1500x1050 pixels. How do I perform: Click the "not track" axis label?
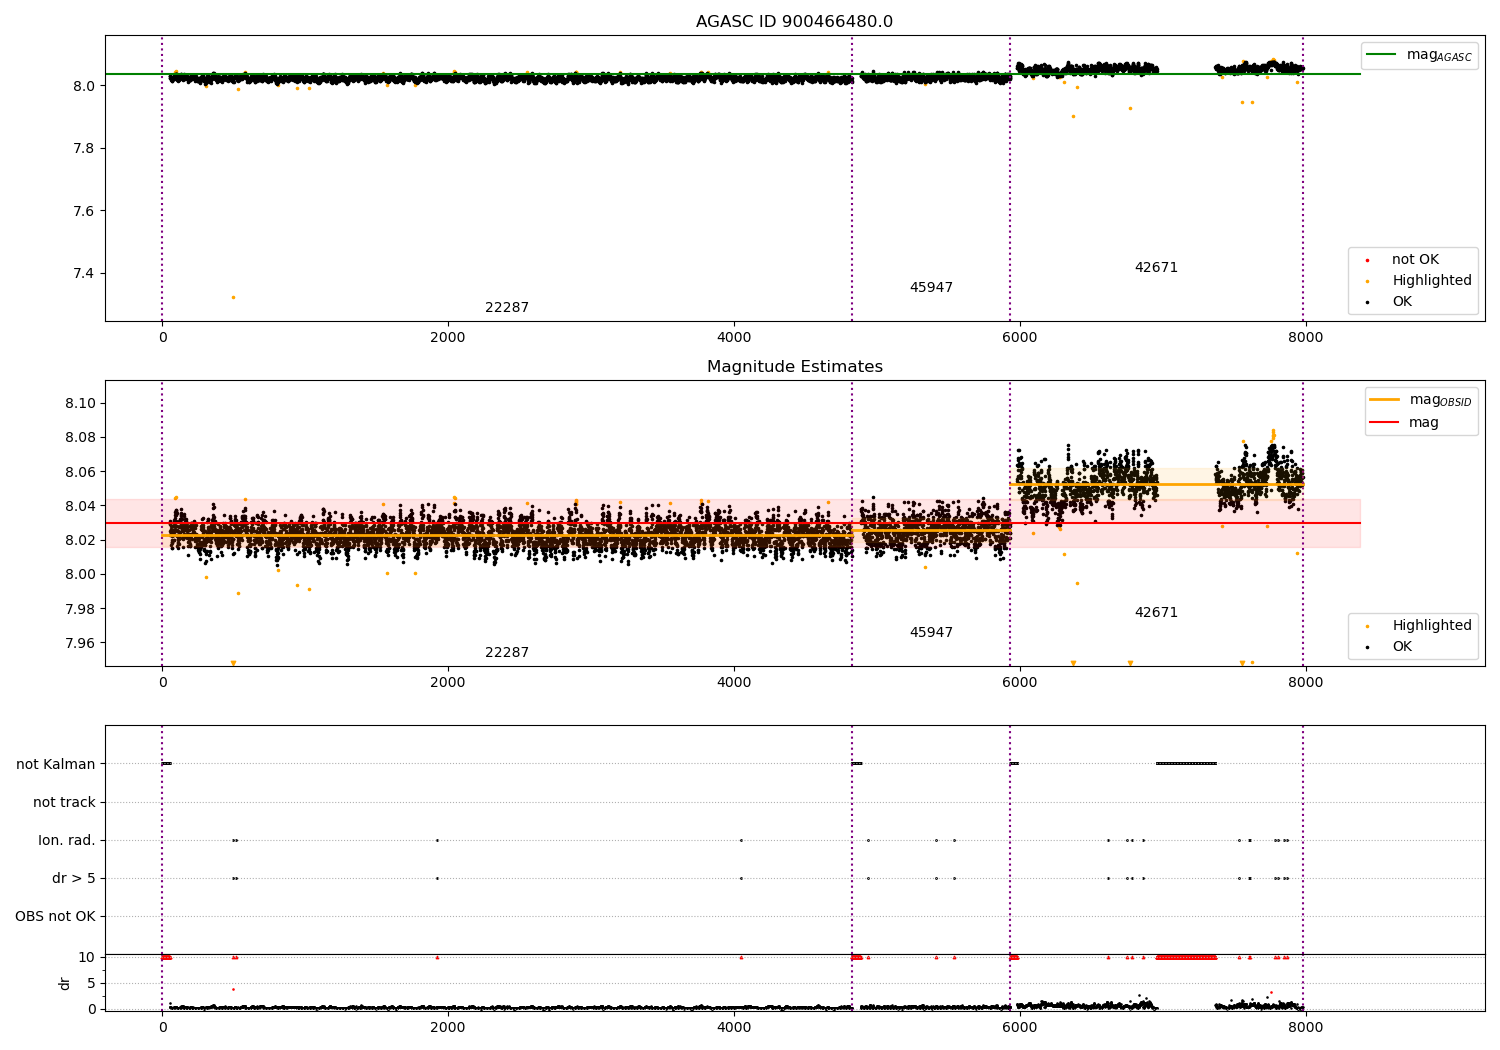[x=64, y=802]
